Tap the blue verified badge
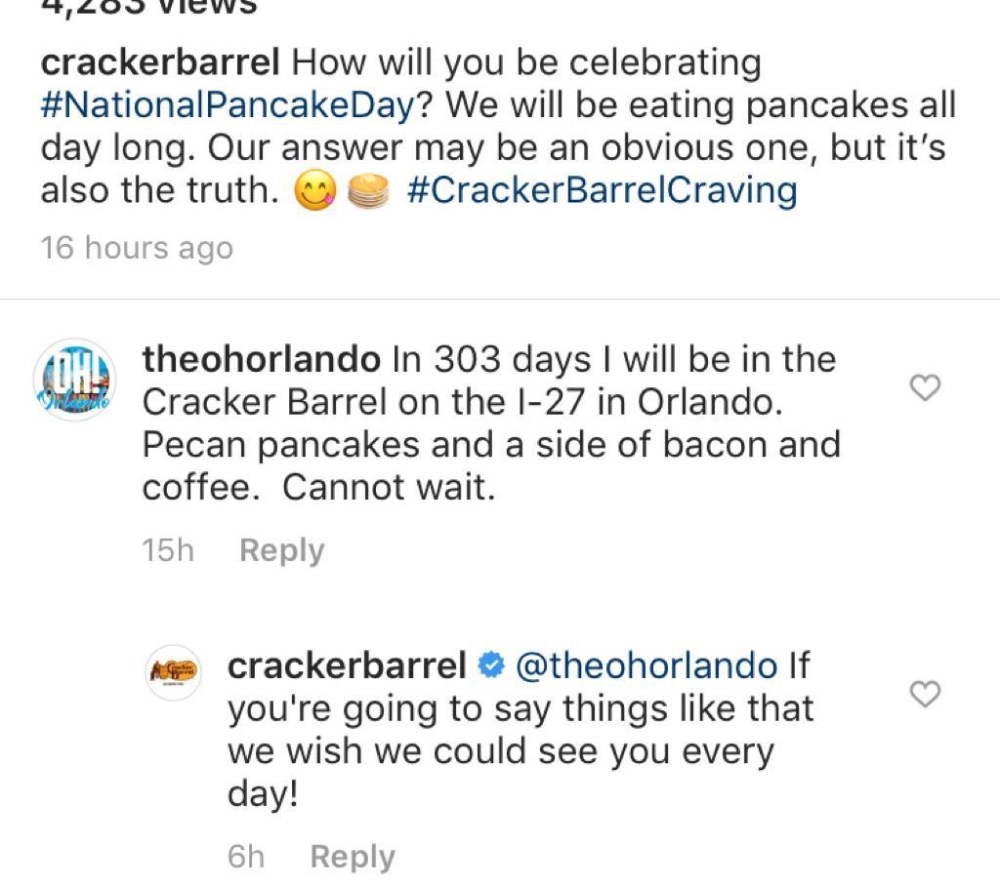This screenshot has width=1000, height=886. point(491,667)
